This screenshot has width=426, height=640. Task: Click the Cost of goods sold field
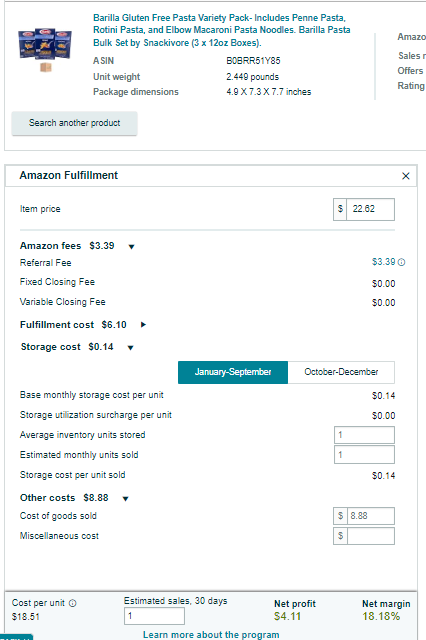coord(371,516)
